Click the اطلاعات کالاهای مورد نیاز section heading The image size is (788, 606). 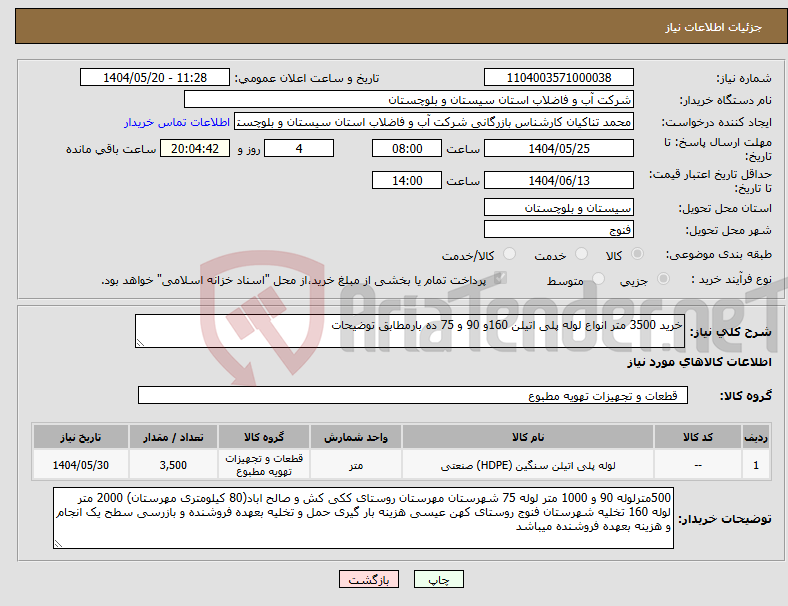tap(699, 362)
